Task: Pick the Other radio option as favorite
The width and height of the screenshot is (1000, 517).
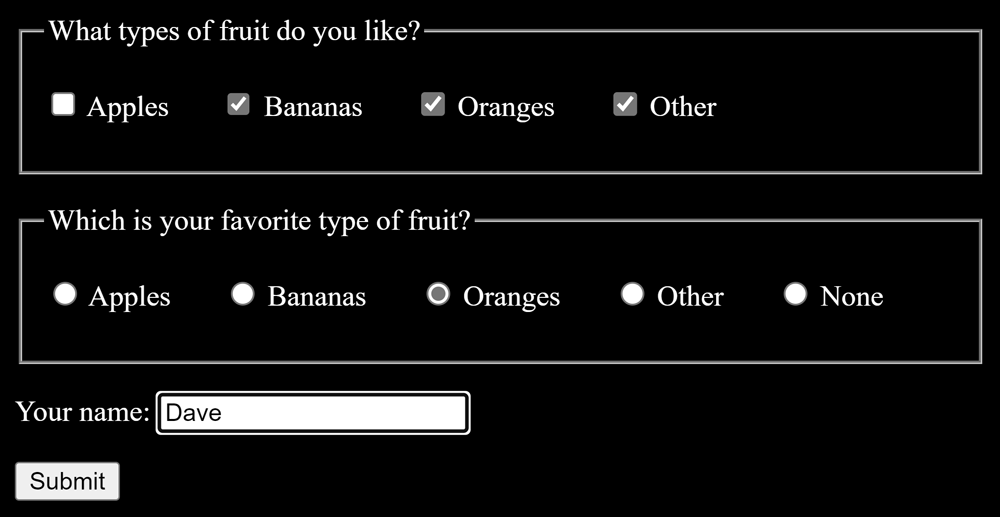Action: pos(632,294)
